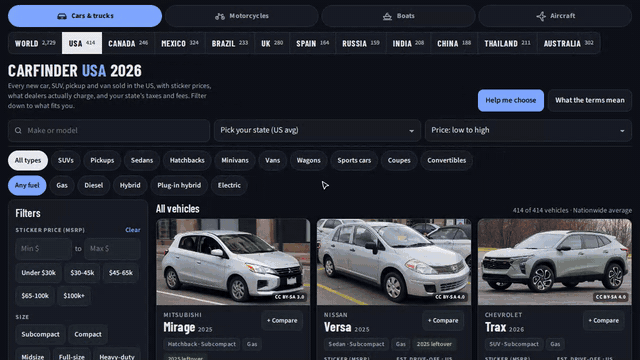Filter by Vans
The image size is (640, 360).
click(273, 160)
